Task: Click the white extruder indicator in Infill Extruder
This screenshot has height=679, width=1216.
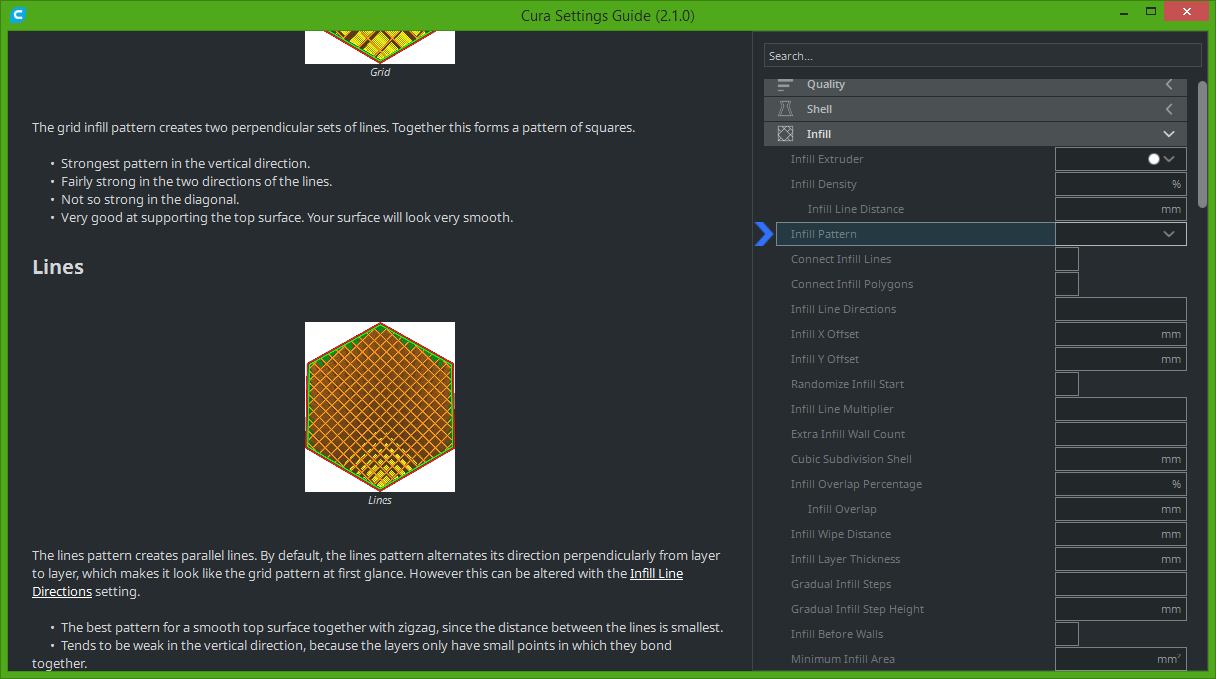Action: click(1152, 158)
